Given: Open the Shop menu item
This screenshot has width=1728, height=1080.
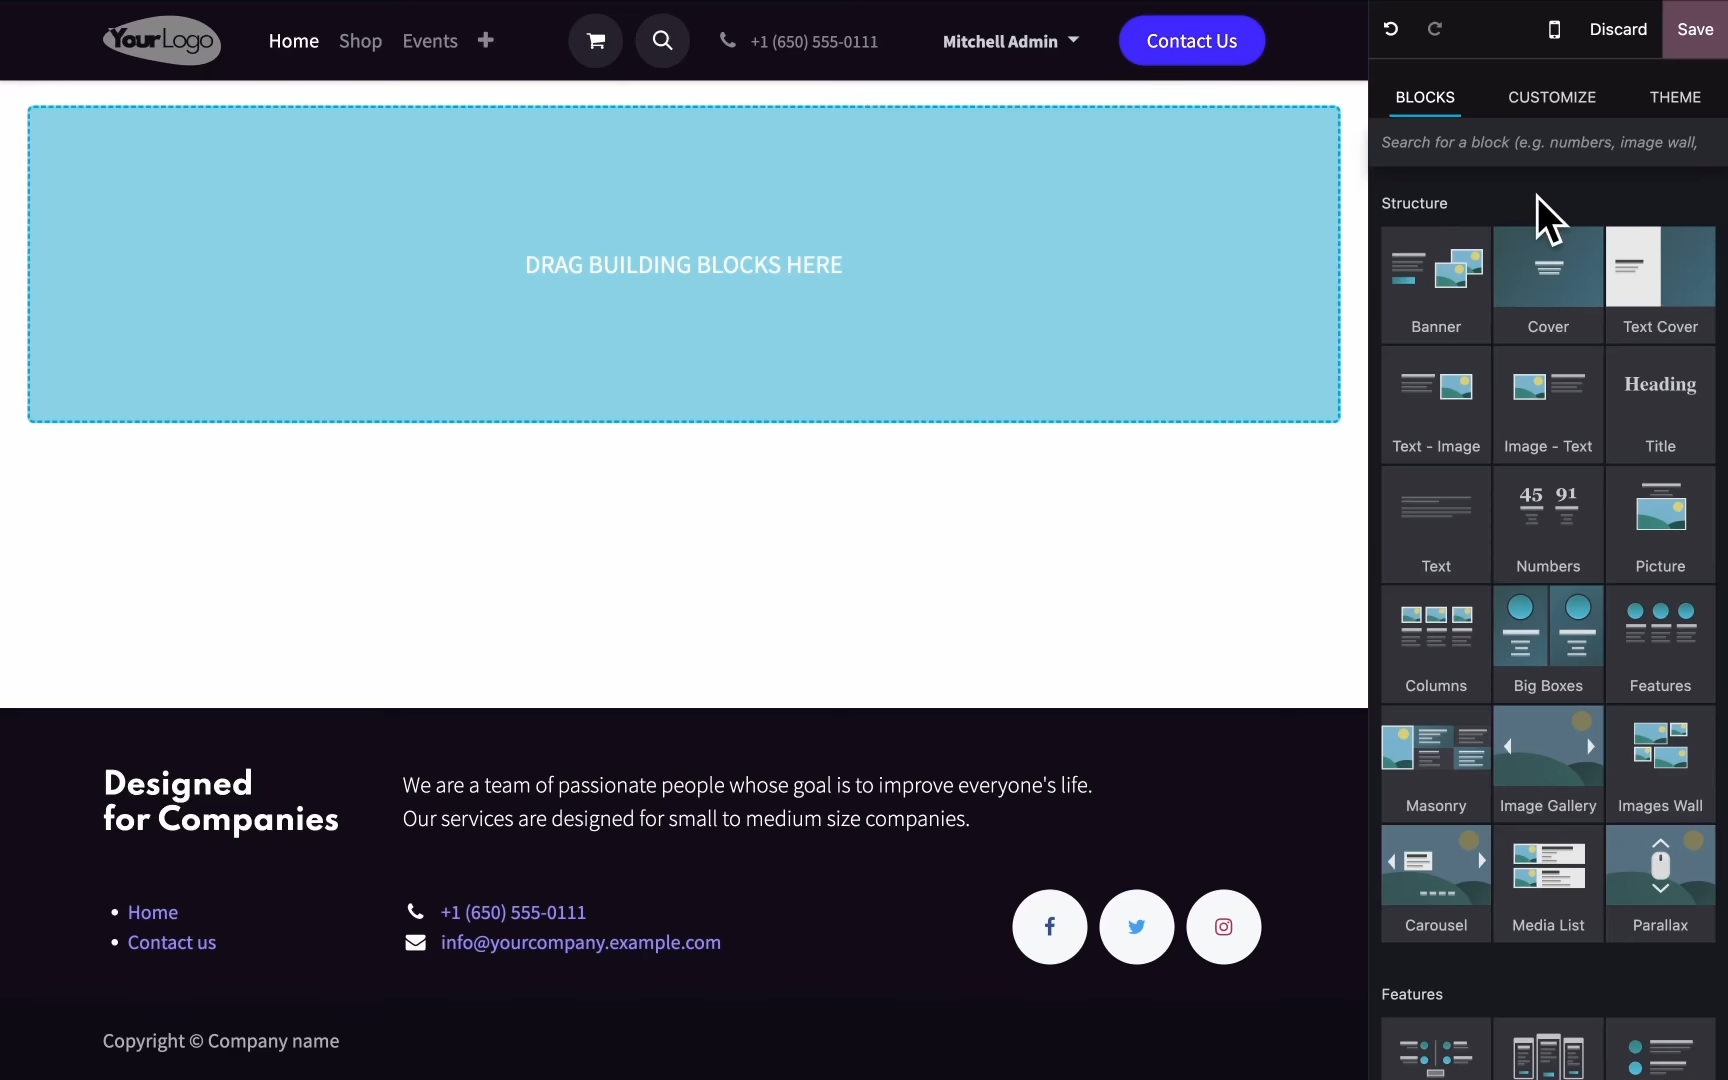Looking at the screenshot, I should pos(360,41).
